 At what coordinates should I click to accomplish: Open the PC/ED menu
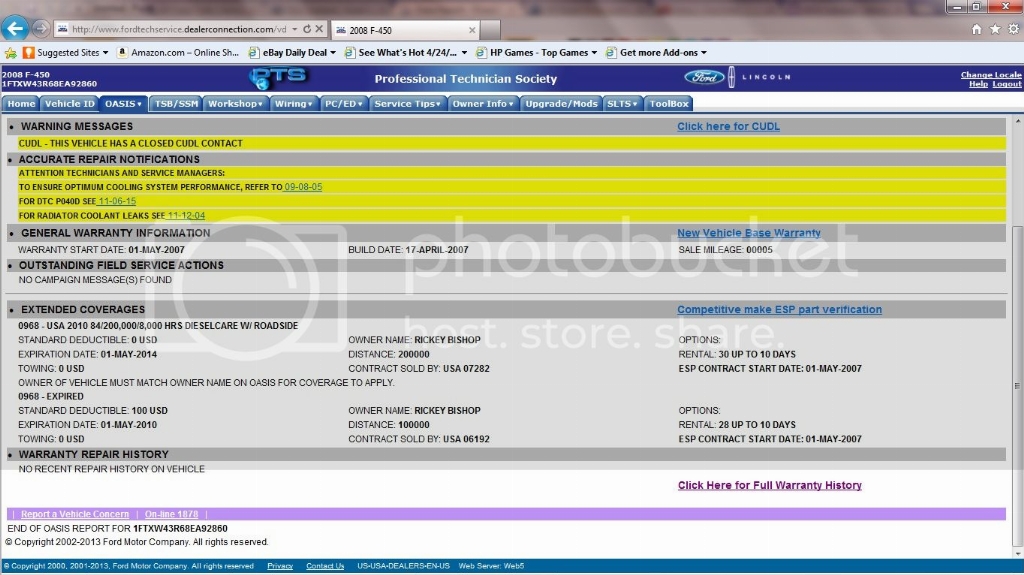click(x=344, y=104)
